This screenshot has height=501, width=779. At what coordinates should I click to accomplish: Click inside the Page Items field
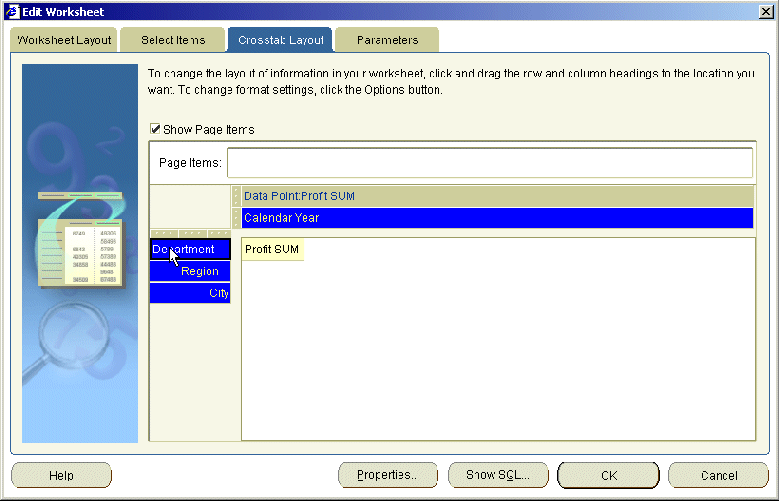tap(490, 163)
